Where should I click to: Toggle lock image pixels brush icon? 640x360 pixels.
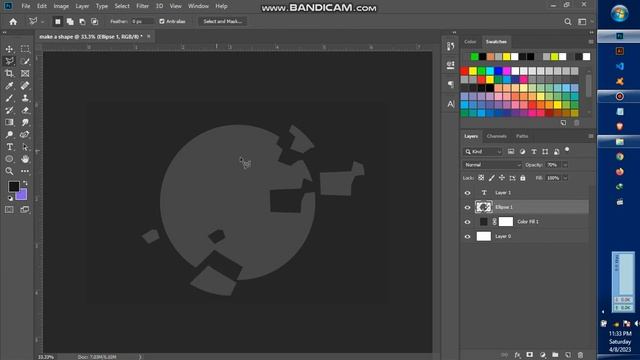[491, 178]
